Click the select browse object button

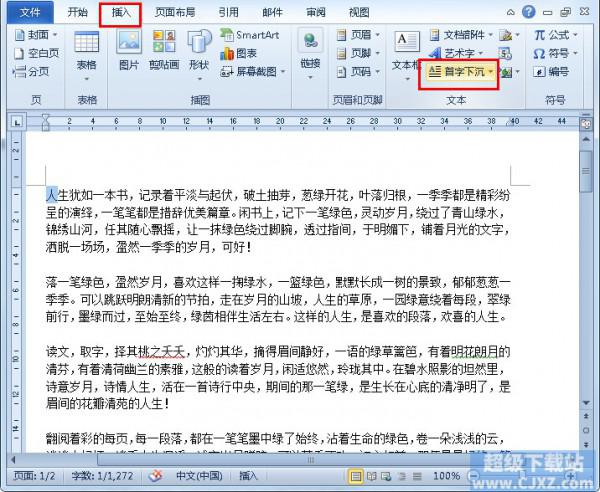(586, 430)
